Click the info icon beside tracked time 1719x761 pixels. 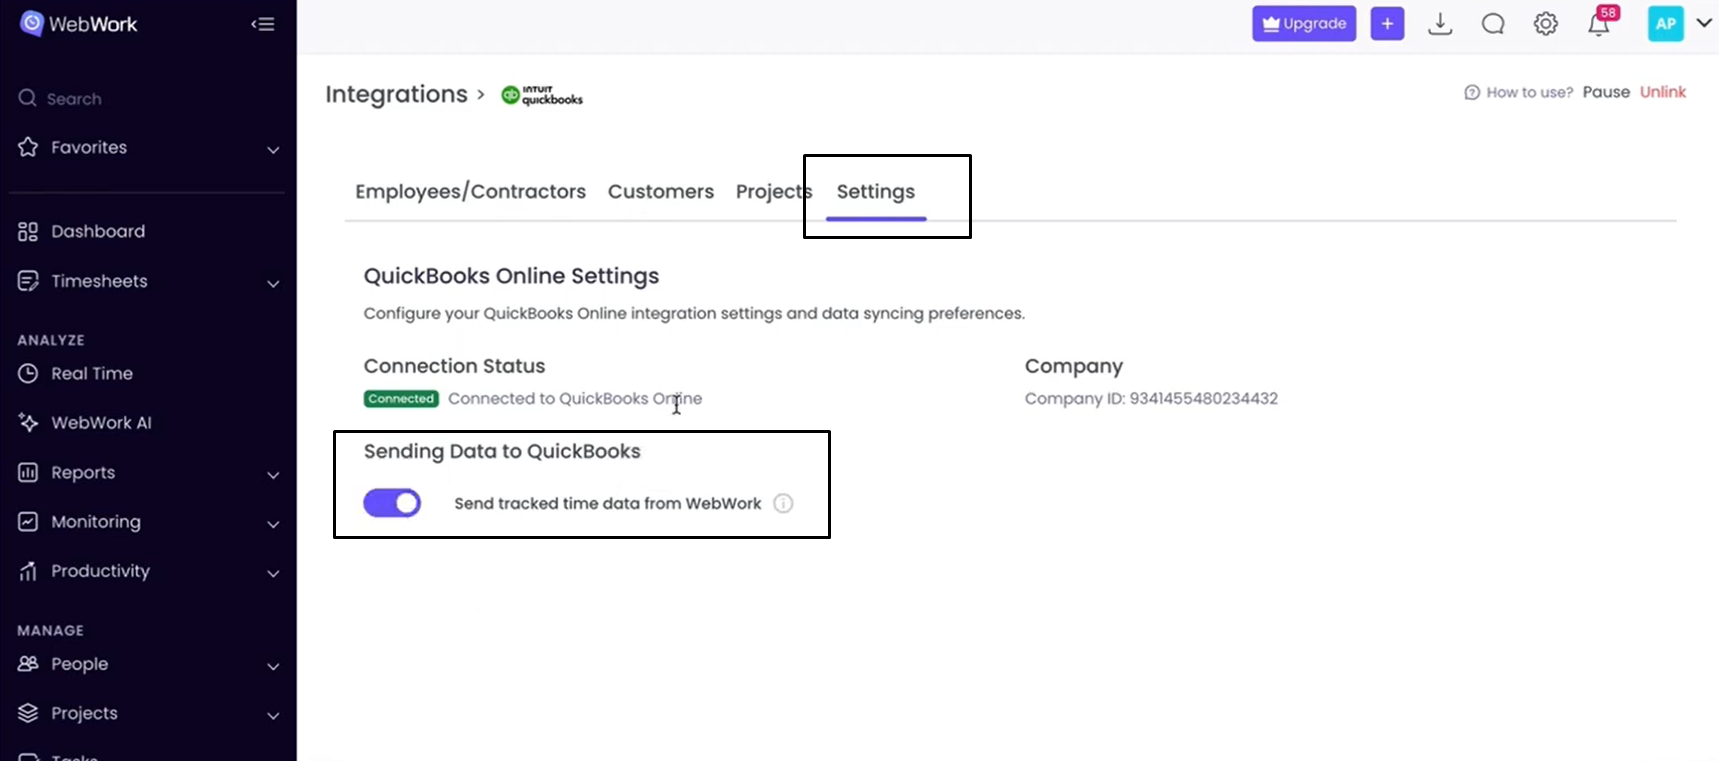click(784, 503)
